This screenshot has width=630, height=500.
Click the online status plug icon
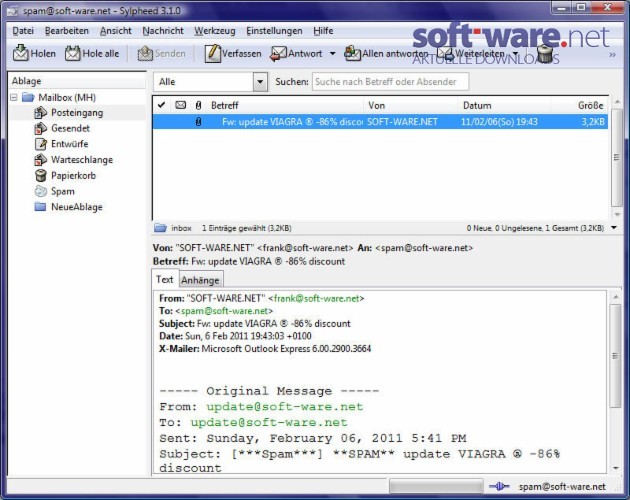click(499, 487)
